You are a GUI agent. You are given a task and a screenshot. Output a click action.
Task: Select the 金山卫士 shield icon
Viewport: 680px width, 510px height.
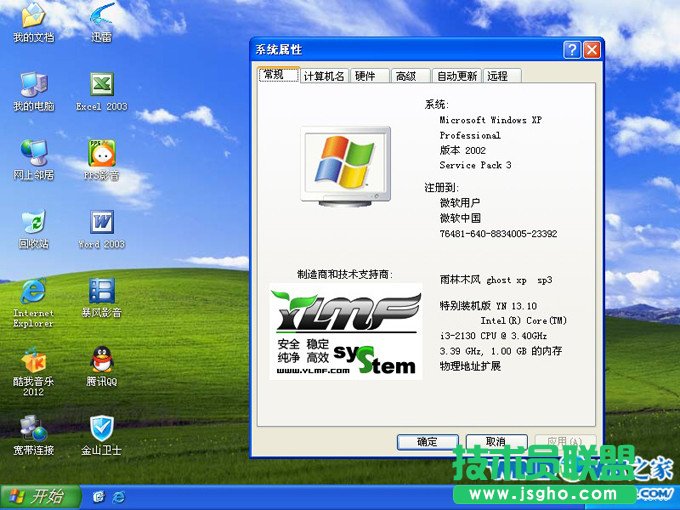[101, 430]
